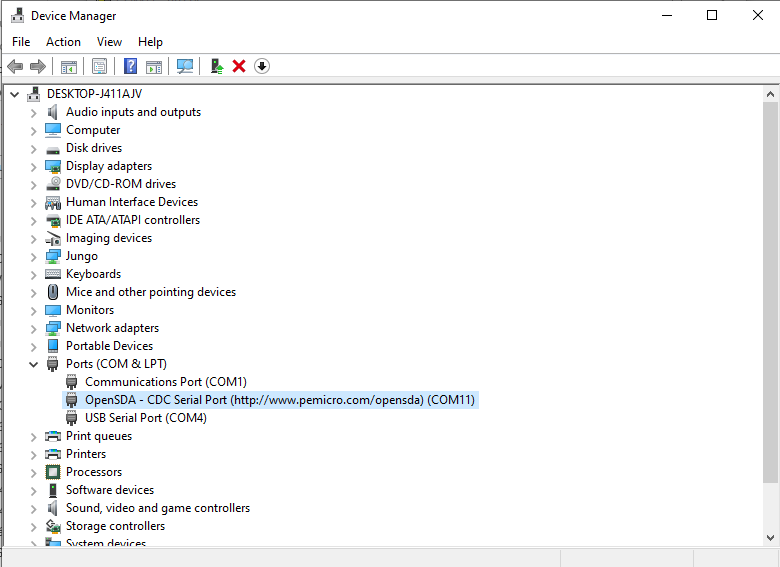Open the Action menu

pyautogui.click(x=63, y=42)
